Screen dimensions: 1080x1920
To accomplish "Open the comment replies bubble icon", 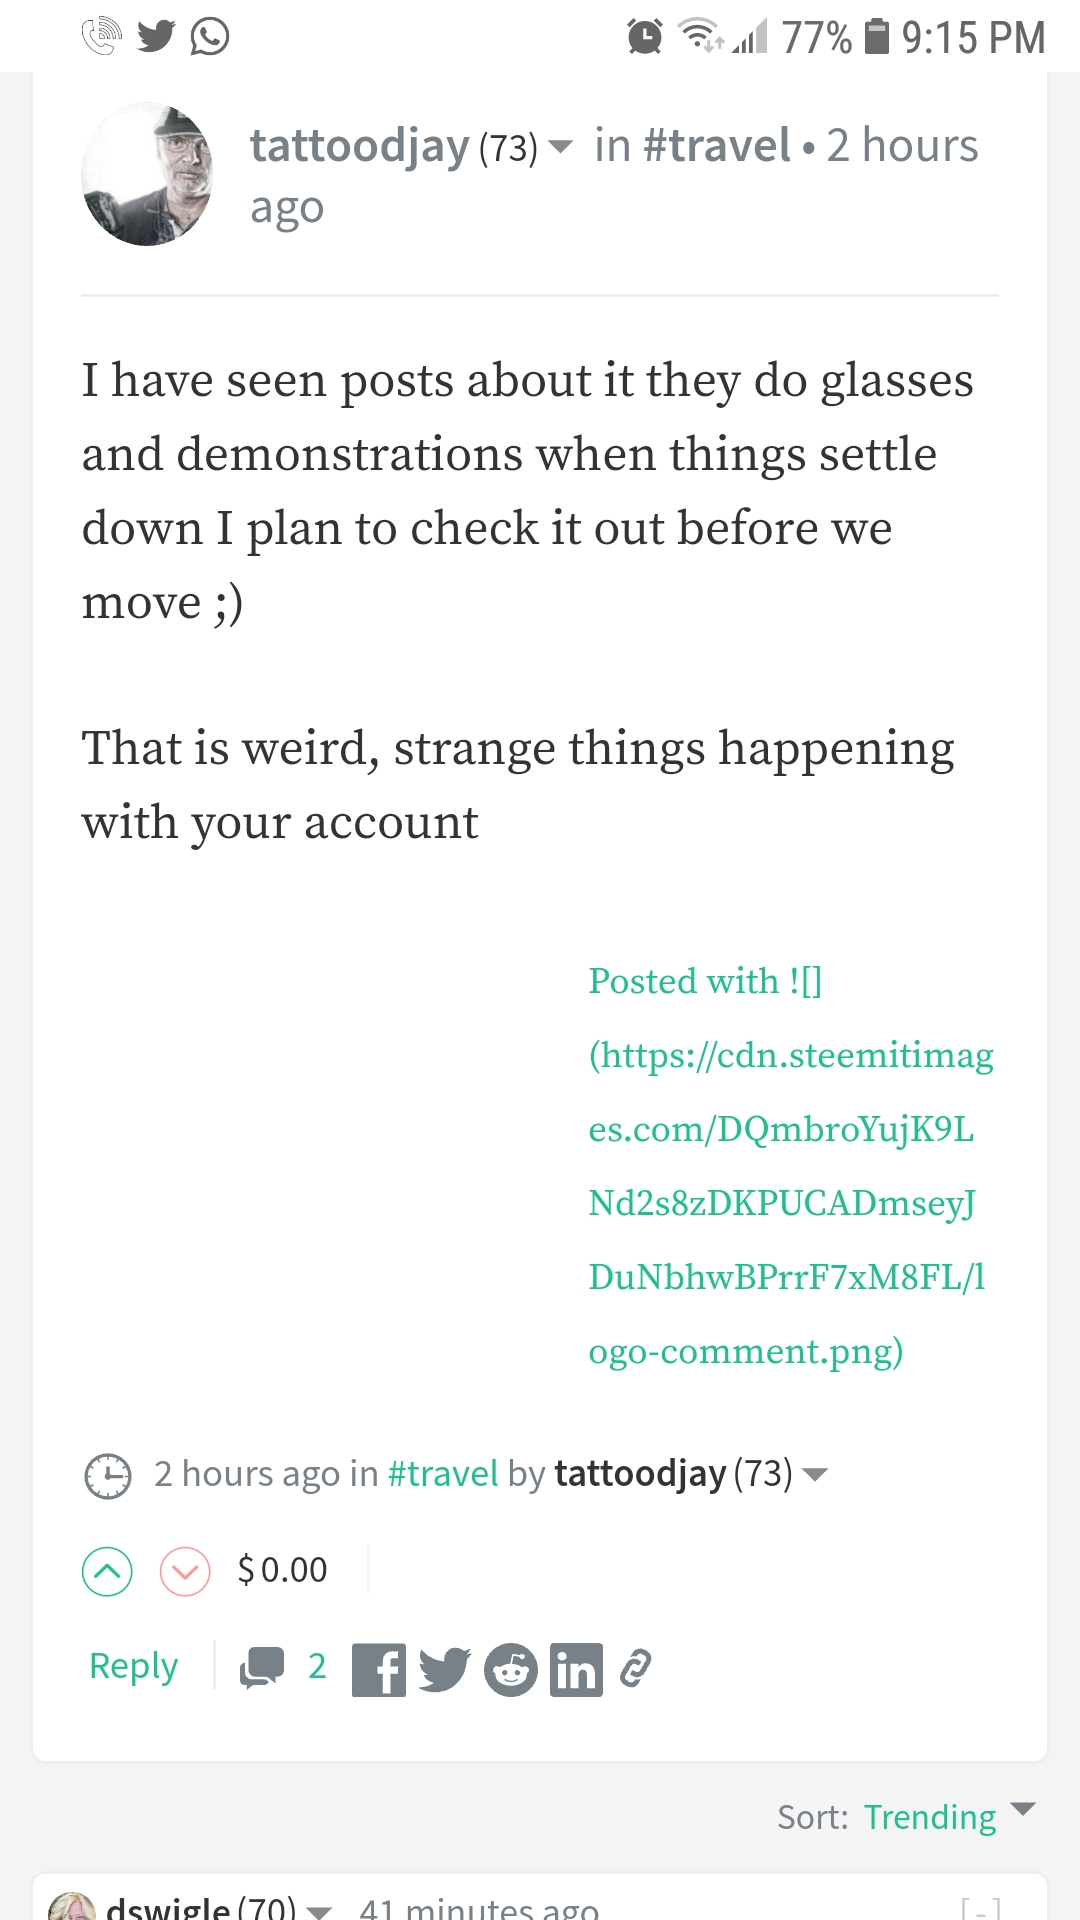I will tap(262, 1668).
